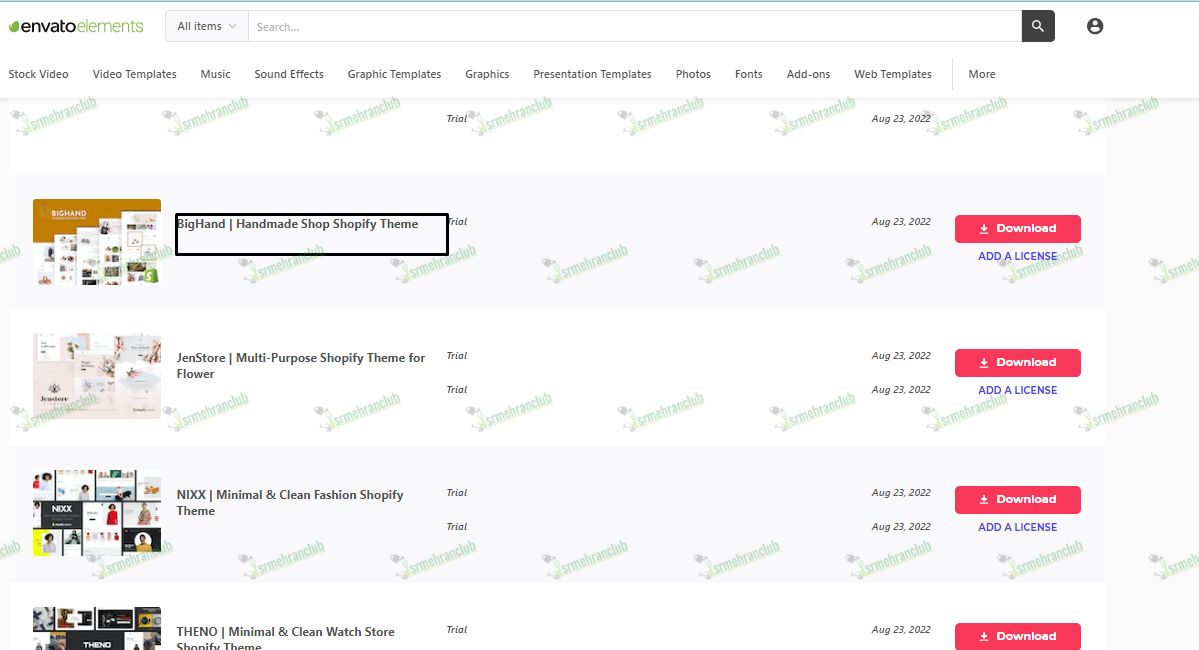Open the THENO theme thumbnail
Image resolution: width=1199 pixels, height=650 pixels.
pos(97,629)
